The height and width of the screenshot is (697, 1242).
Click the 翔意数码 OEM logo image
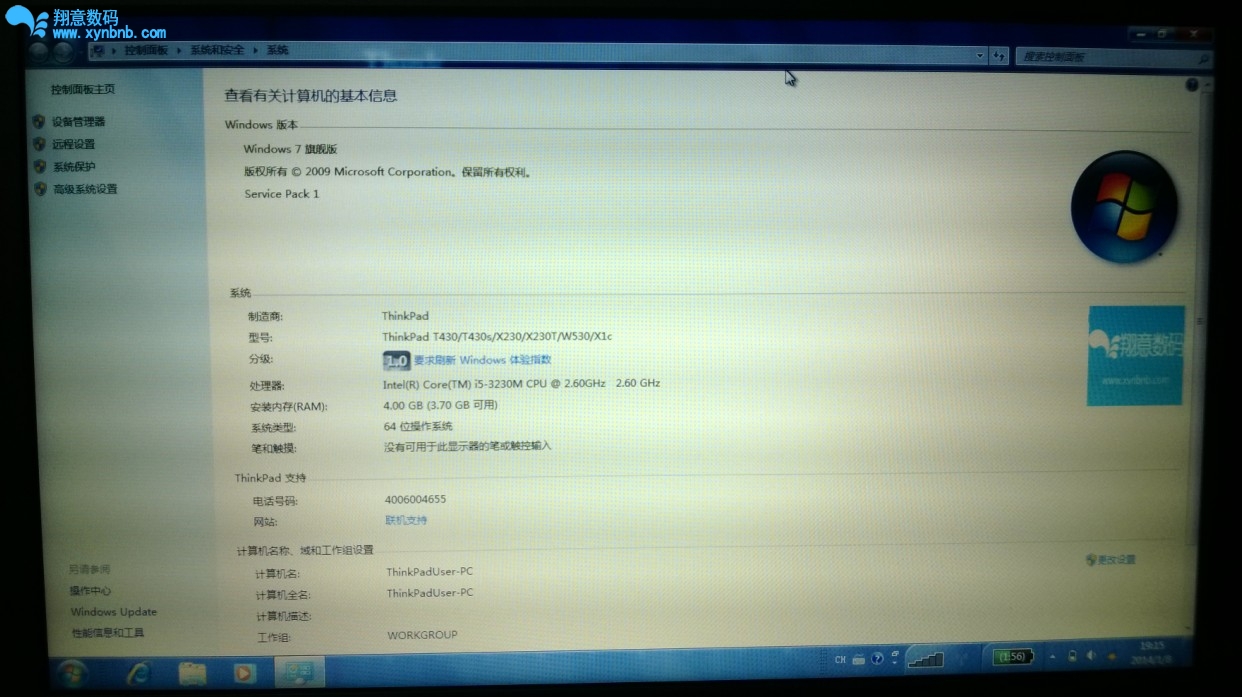pyautogui.click(x=1135, y=356)
